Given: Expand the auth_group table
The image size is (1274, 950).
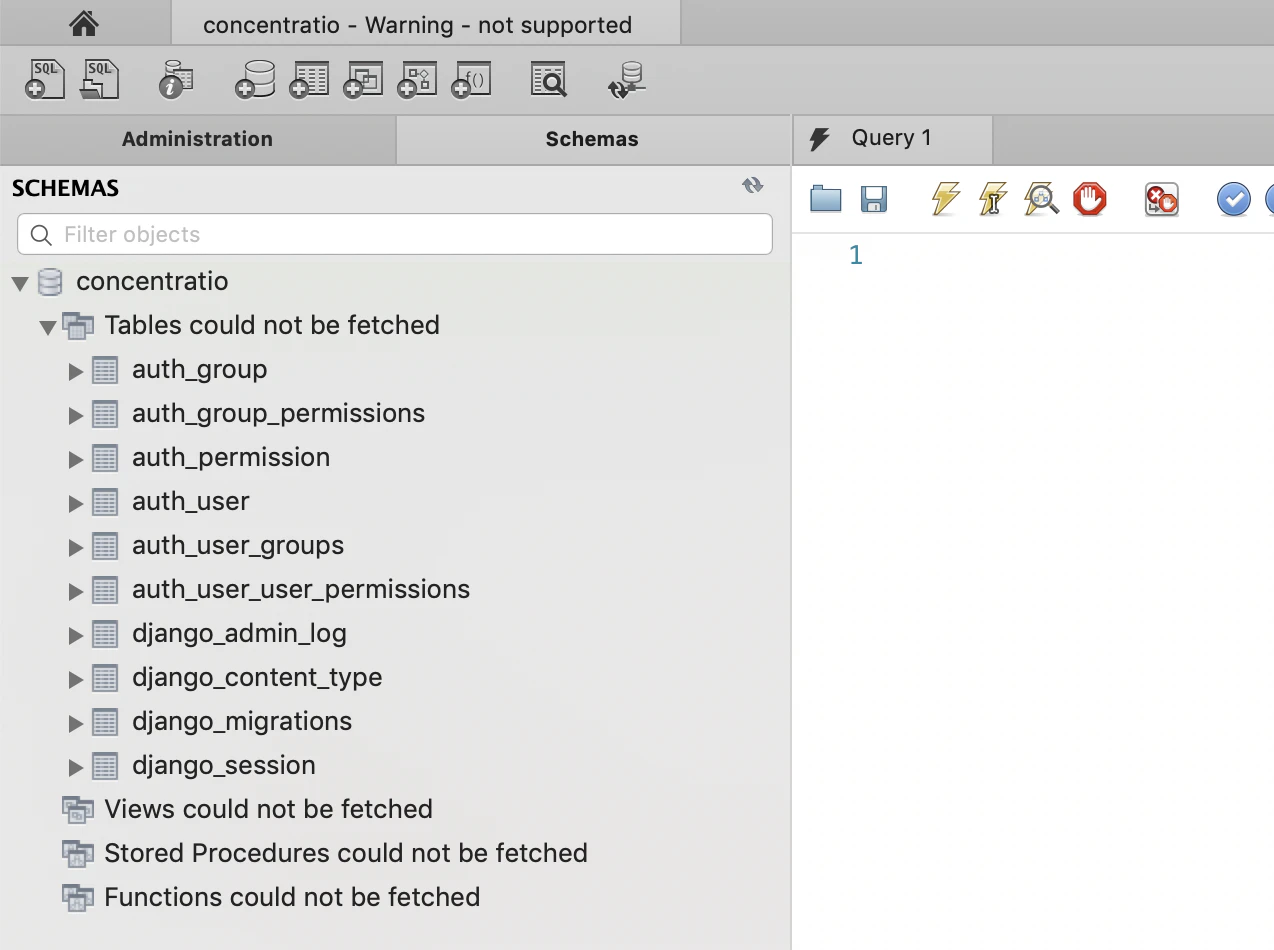Looking at the screenshot, I should pos(76,371).
